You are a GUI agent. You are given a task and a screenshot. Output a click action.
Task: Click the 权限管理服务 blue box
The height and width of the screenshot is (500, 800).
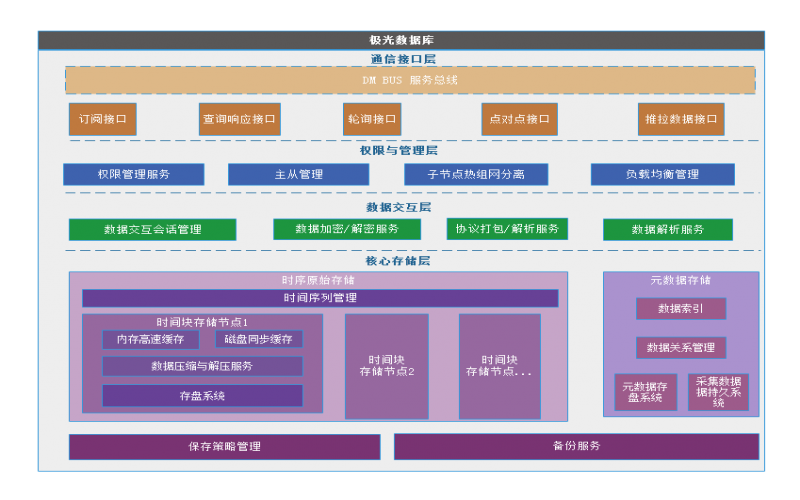click(134, 175)
